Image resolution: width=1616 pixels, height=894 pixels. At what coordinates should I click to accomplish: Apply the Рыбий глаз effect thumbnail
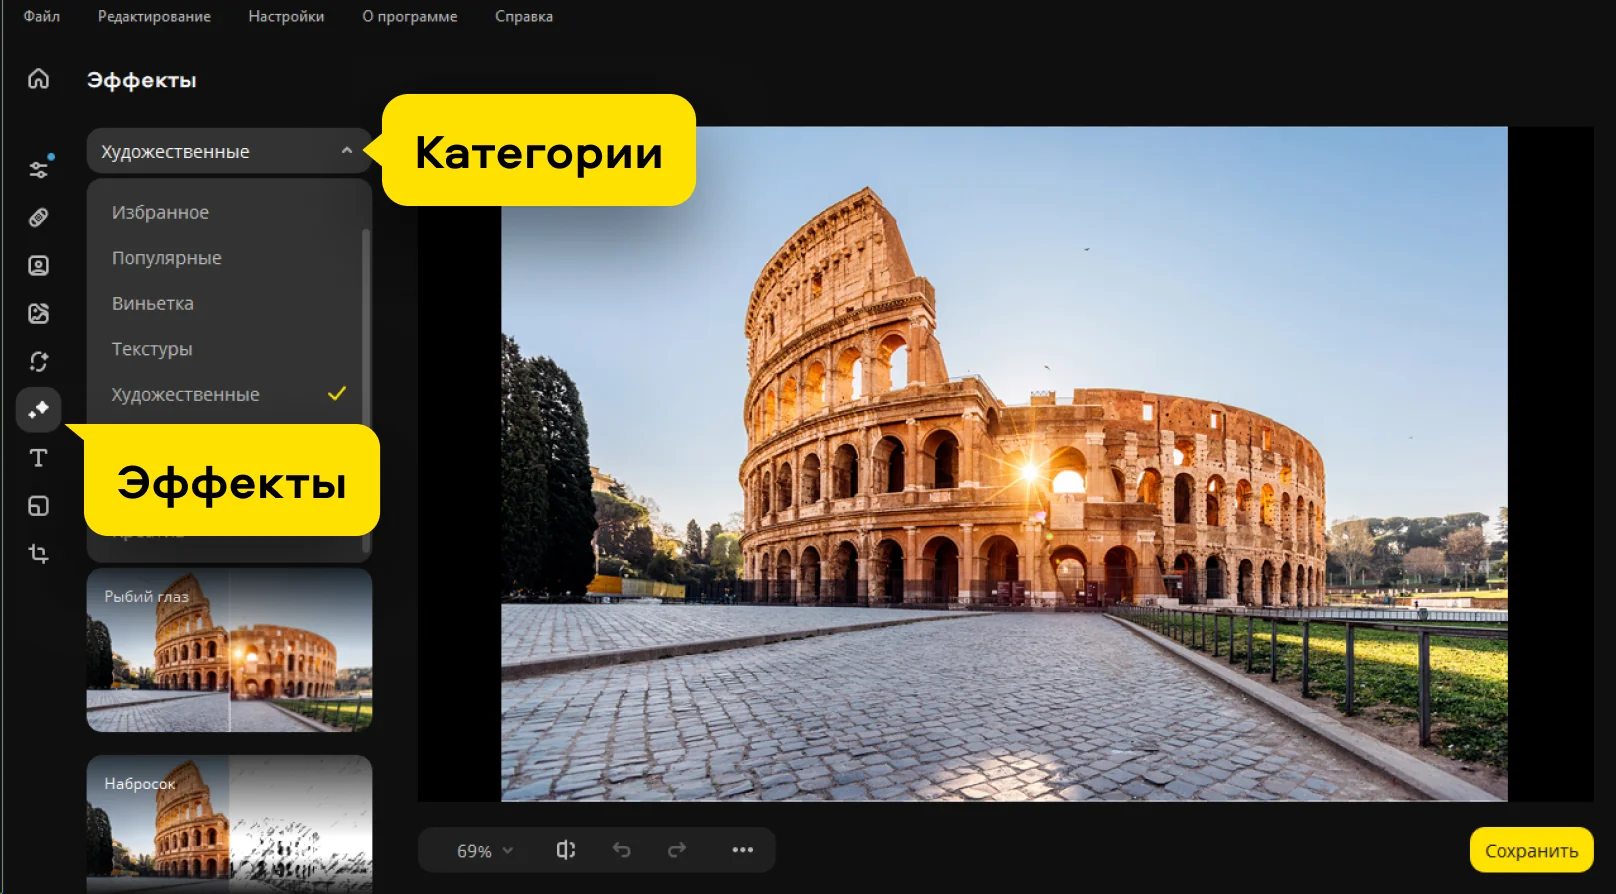pyautogui.click(x=229, y=650)
